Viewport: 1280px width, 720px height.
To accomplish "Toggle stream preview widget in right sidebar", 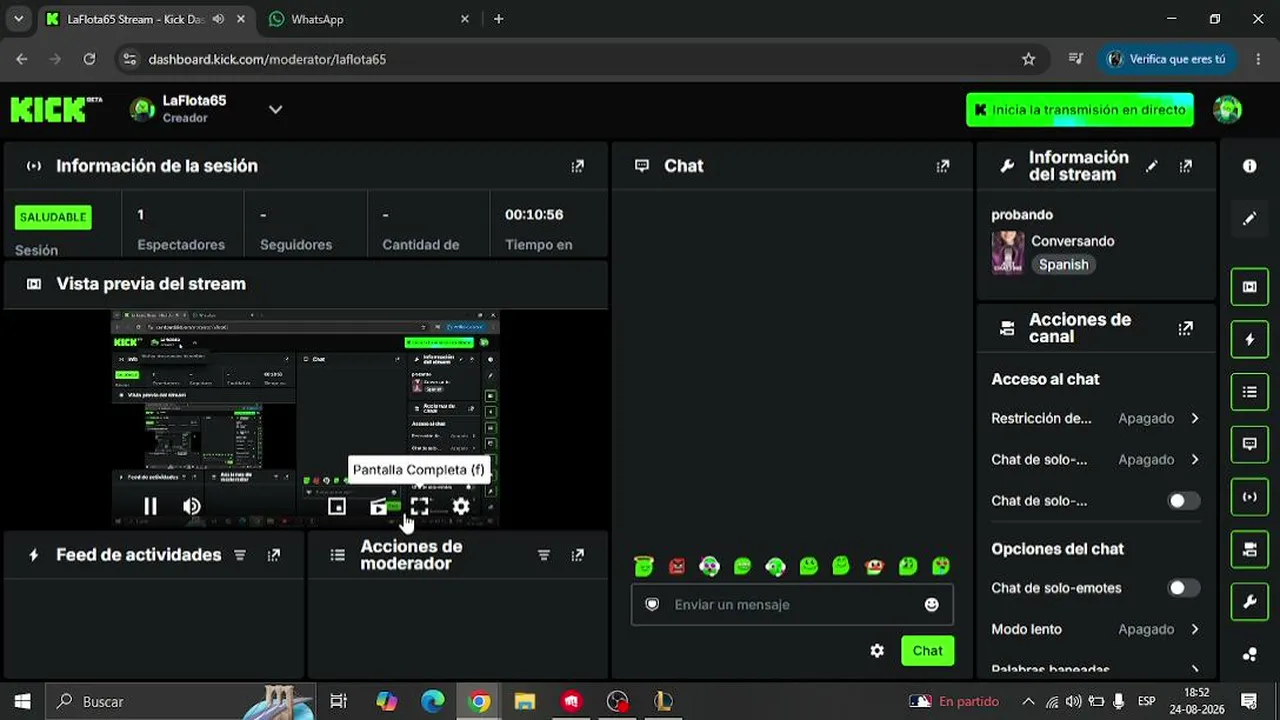I will click(1250, 287).
